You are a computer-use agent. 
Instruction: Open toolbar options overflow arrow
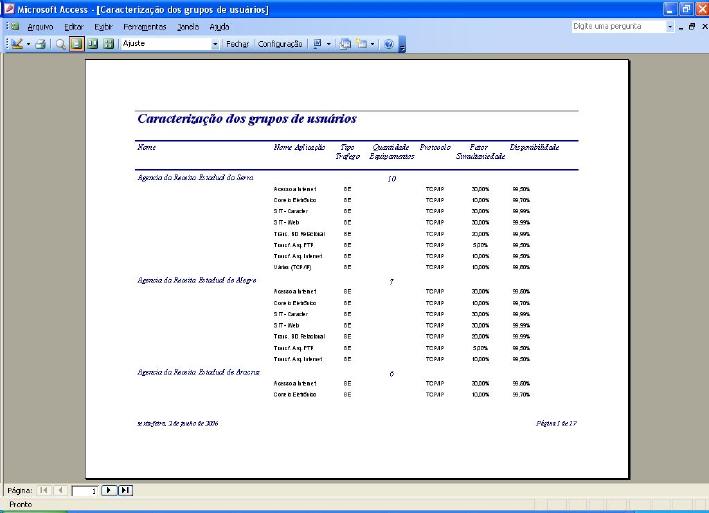[x=402, y=44]
